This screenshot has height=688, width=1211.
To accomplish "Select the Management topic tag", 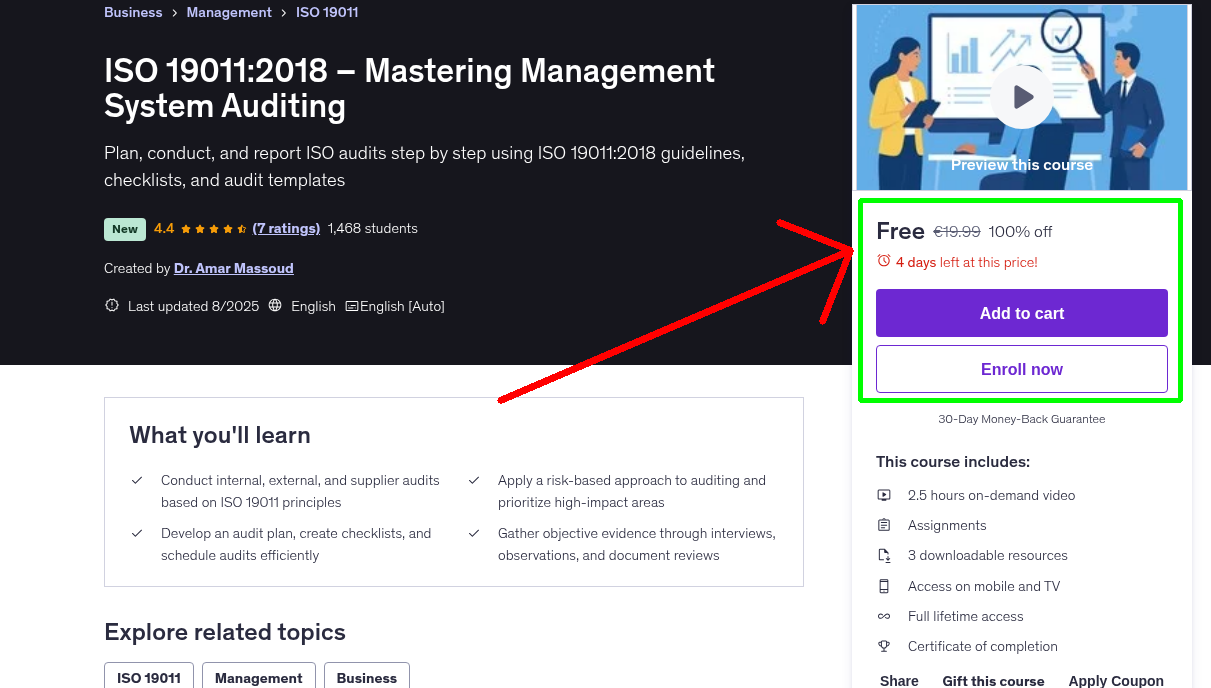I will click(x=258, y=677).
